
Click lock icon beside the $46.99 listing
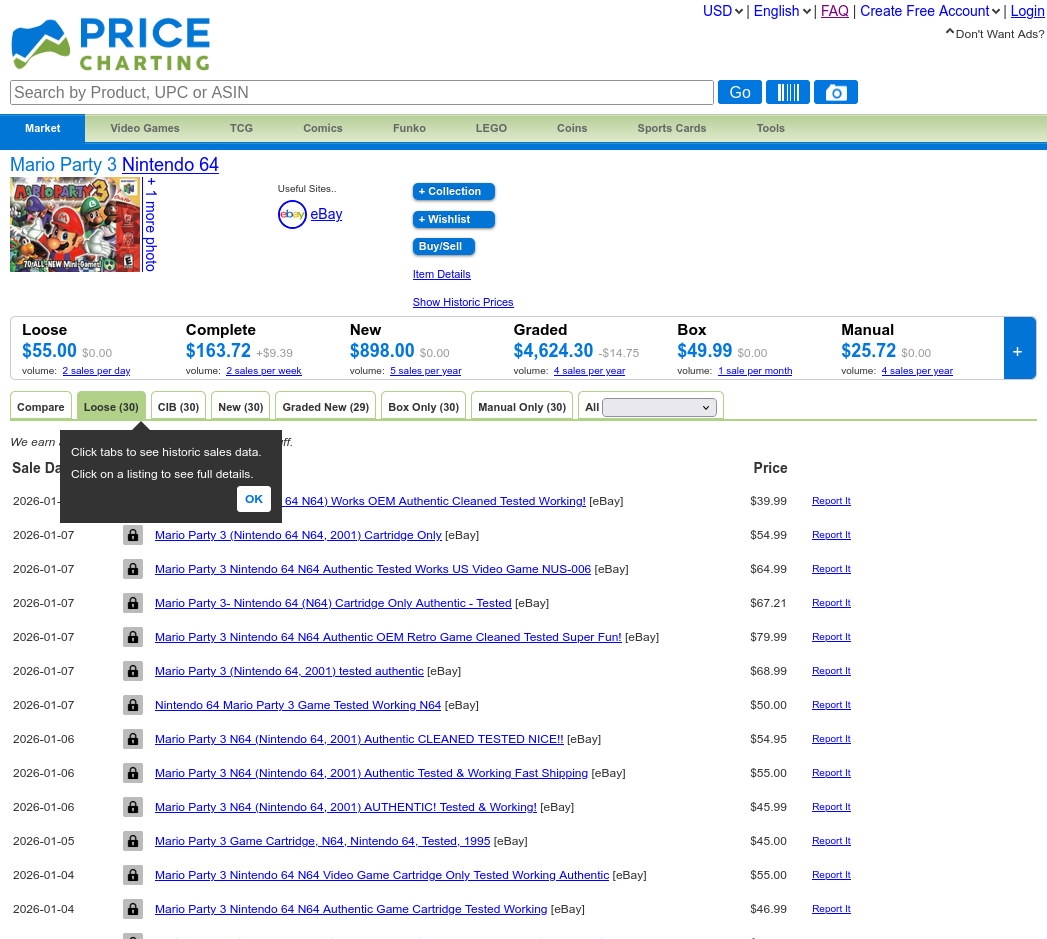132,909
